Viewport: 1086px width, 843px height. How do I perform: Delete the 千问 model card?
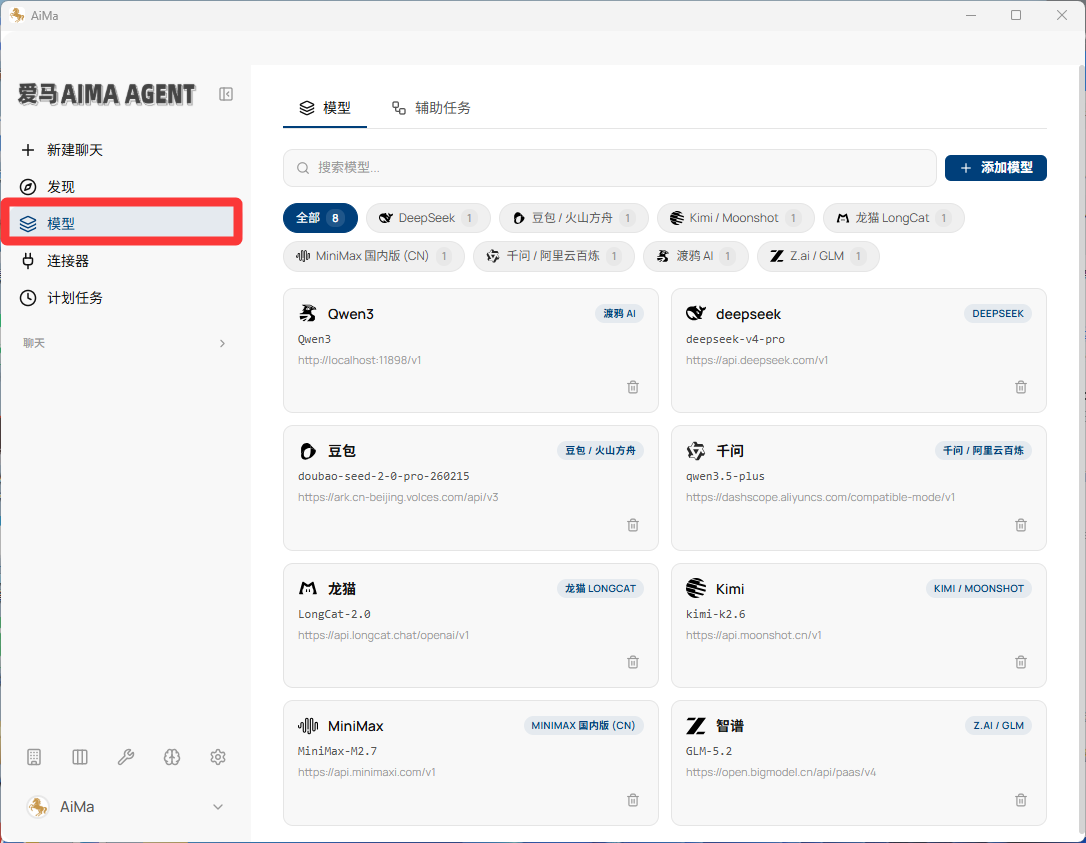[x=1021, y=525]
